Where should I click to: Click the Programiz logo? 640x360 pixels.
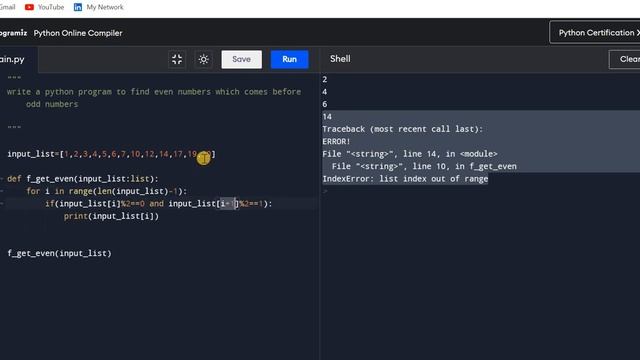(x=13, y=33)
